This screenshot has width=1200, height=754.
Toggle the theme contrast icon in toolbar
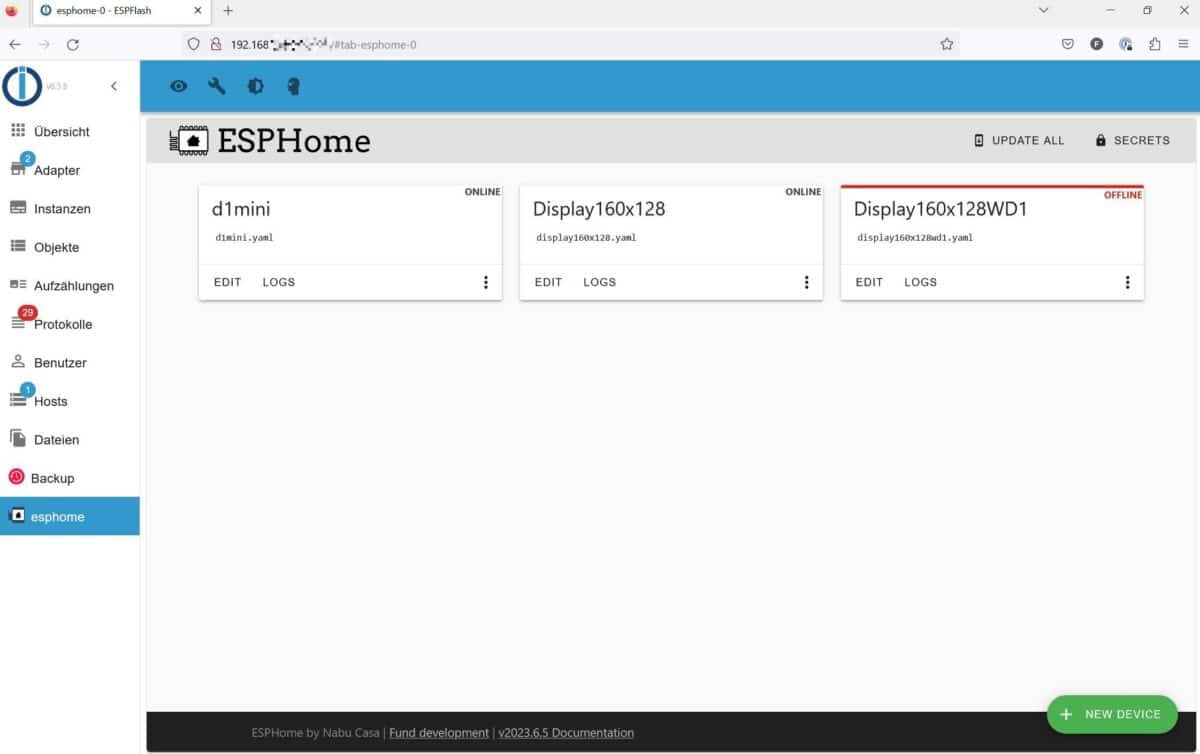(x=255, y=86)
